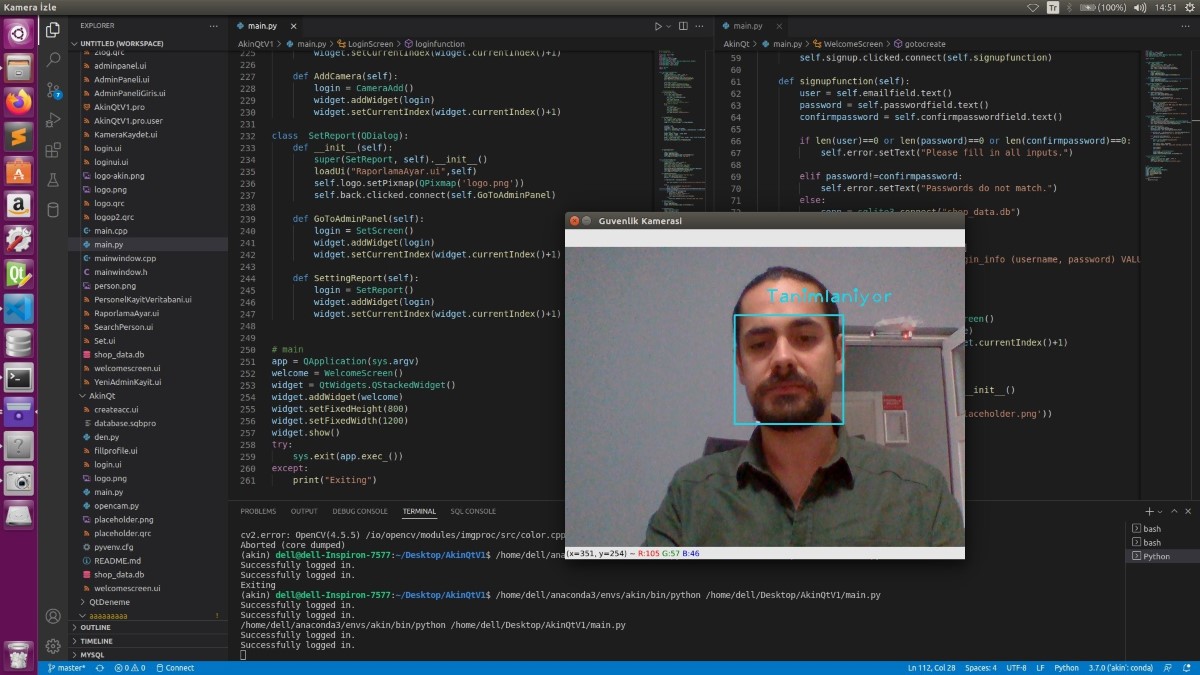Open the Search view in activity bar
The width and height of the screenshot is (1200, 675).
pyautogui.click(x=53, y=60)
